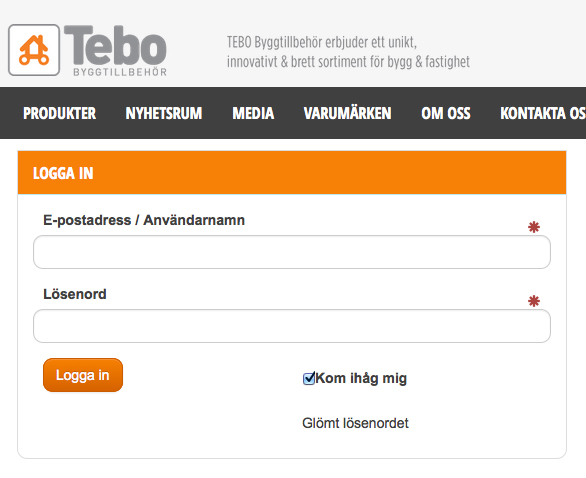Open the PRODUKTER menu
Viewport: 586px width, 478px height.
(x=59, y=113)
